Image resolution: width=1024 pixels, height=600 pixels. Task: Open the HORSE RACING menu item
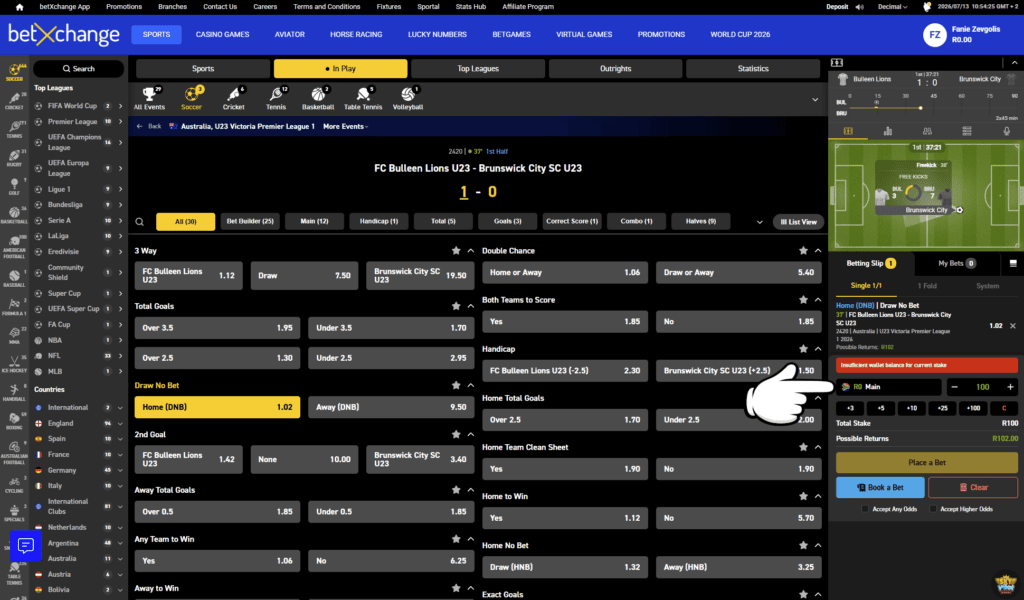(x=356, y=35)
